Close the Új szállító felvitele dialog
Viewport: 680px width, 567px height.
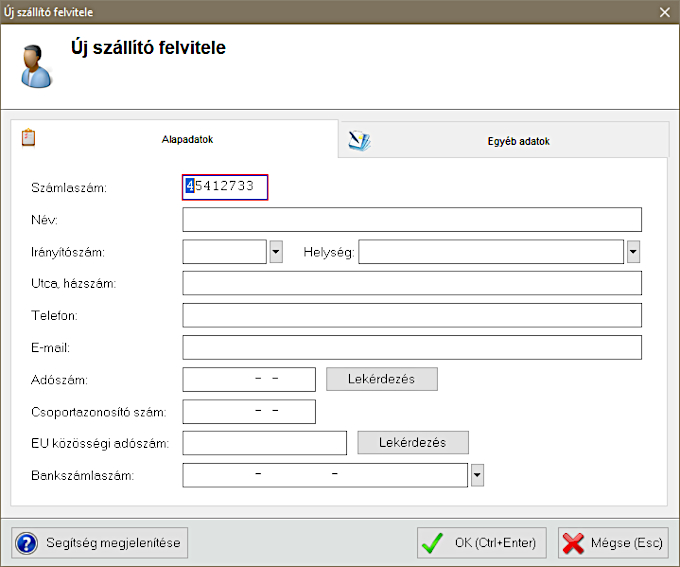665,11
